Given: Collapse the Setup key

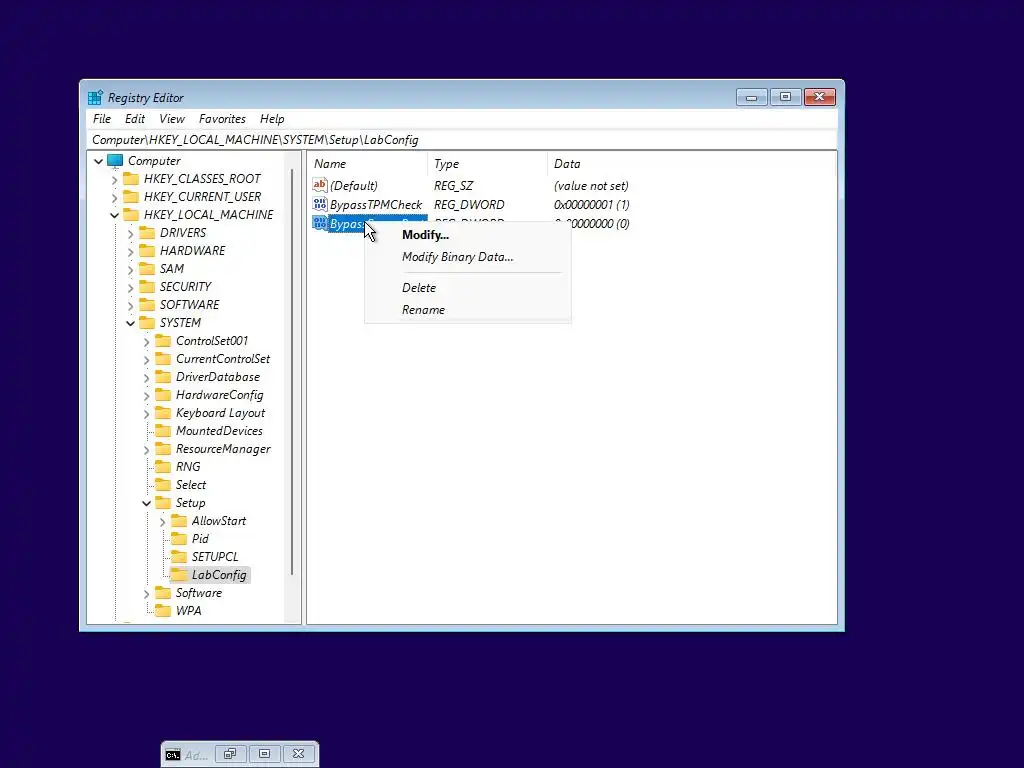Looking at the screenshot, I should (x=146, y=503).
